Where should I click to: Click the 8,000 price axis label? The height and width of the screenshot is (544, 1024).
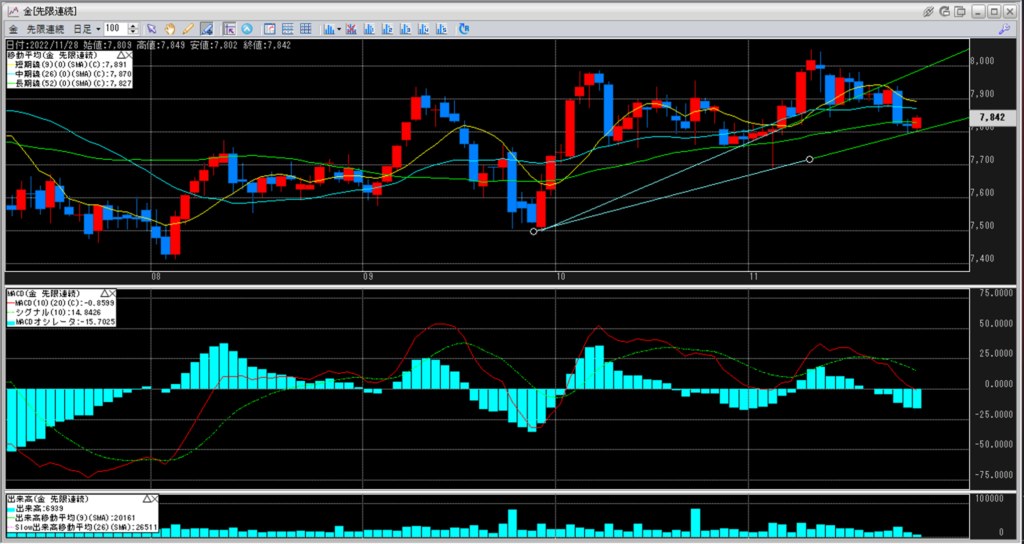[982, 61]
